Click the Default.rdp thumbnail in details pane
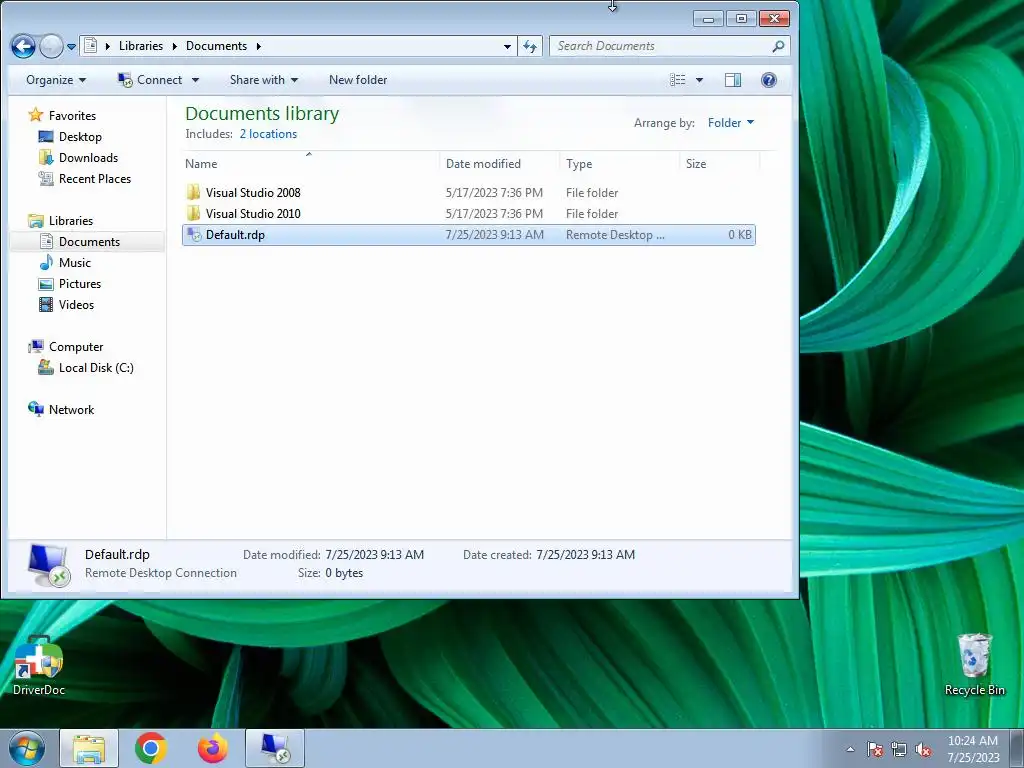Screen dimensions: 1024x768 [x=48, y=566]
